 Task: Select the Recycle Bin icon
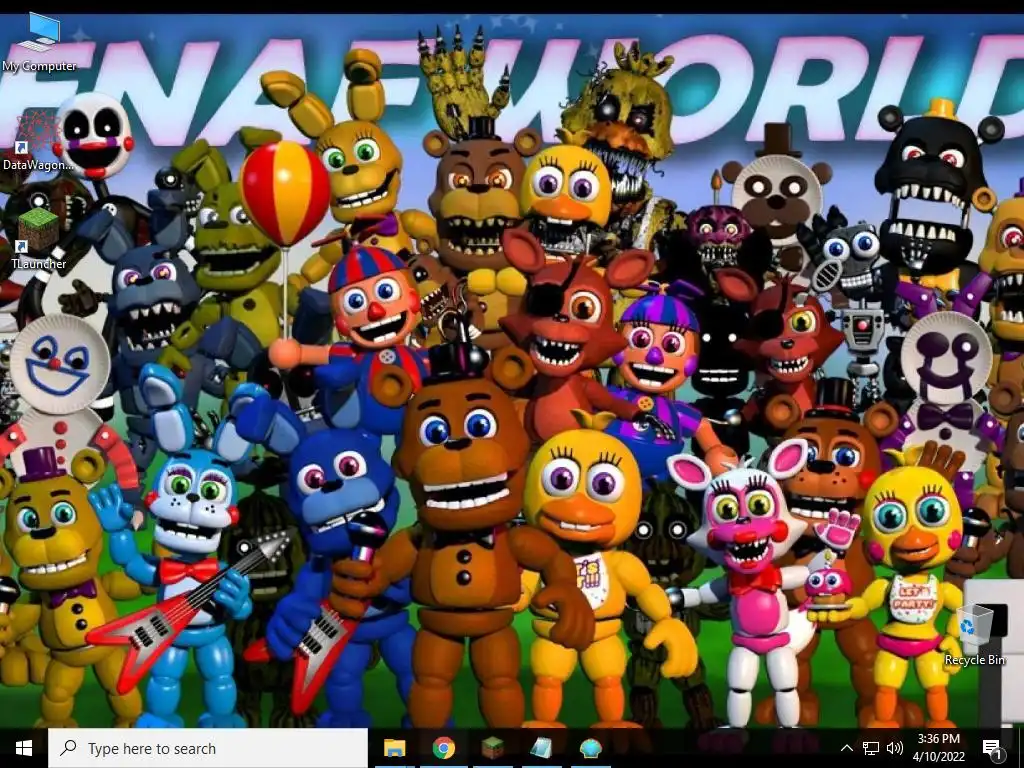coord(974,635)
